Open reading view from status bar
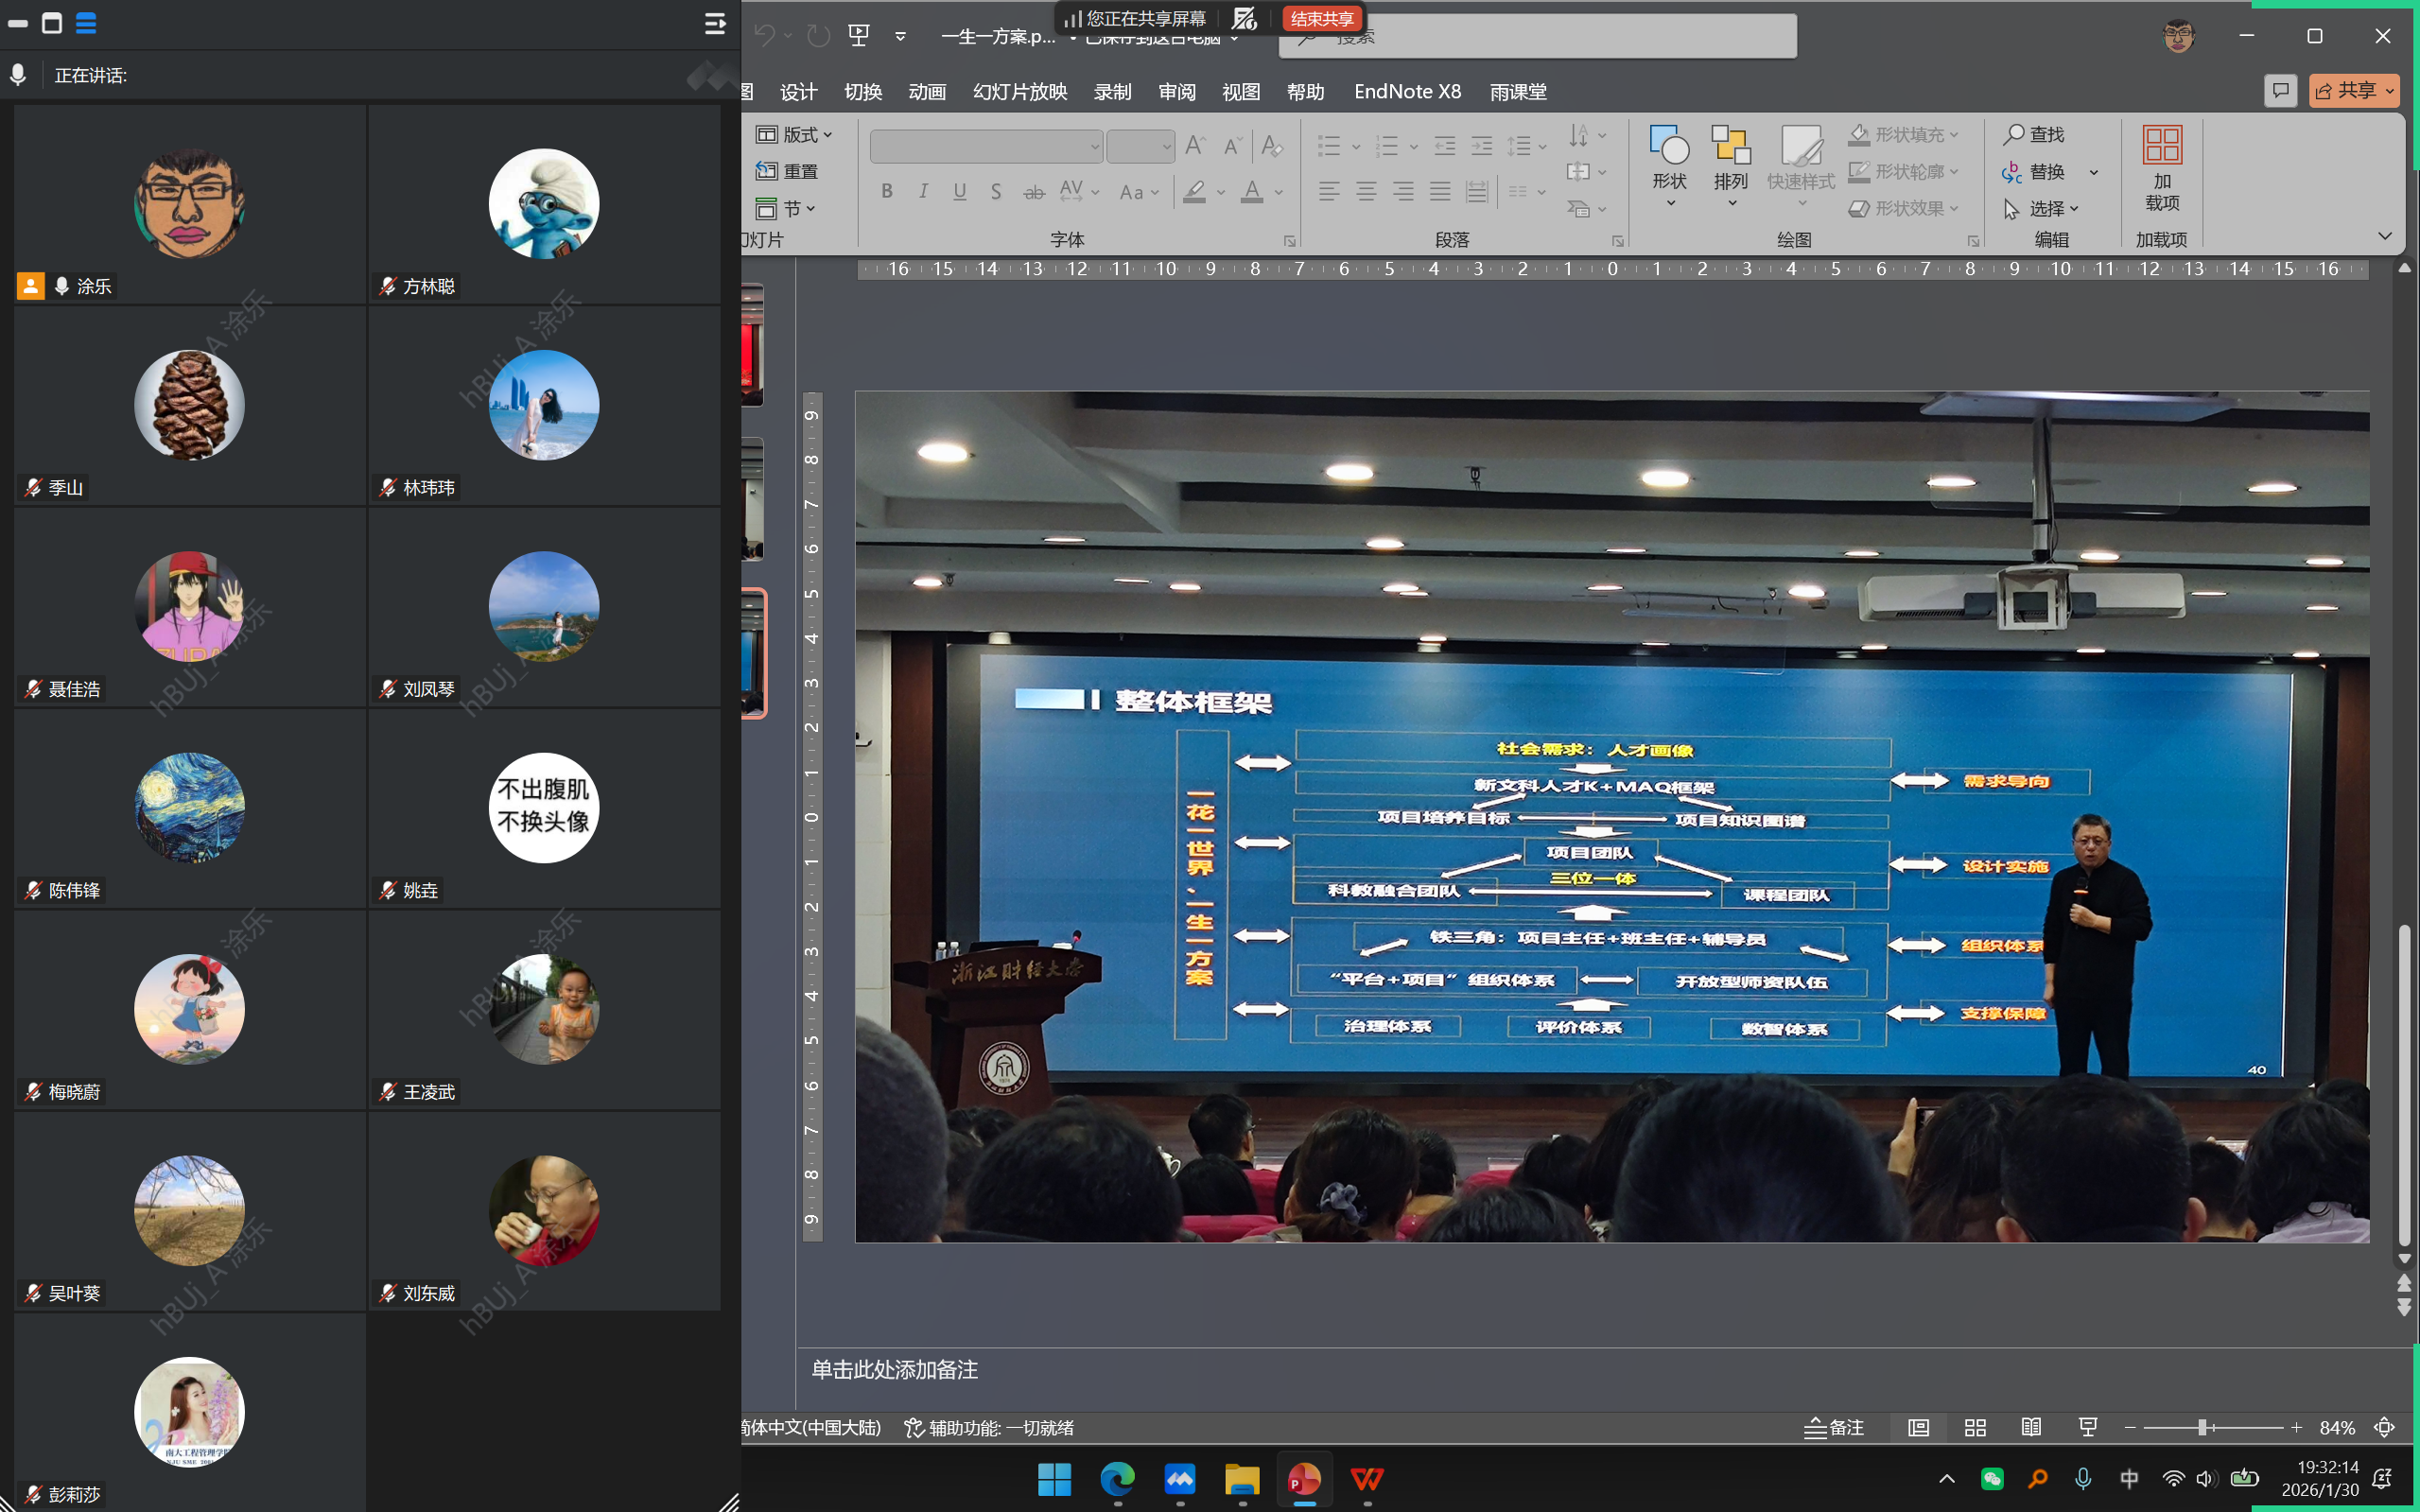Viewport: 2420px width, 1512px height. pyautogui.click(x=2030, y=1427)
